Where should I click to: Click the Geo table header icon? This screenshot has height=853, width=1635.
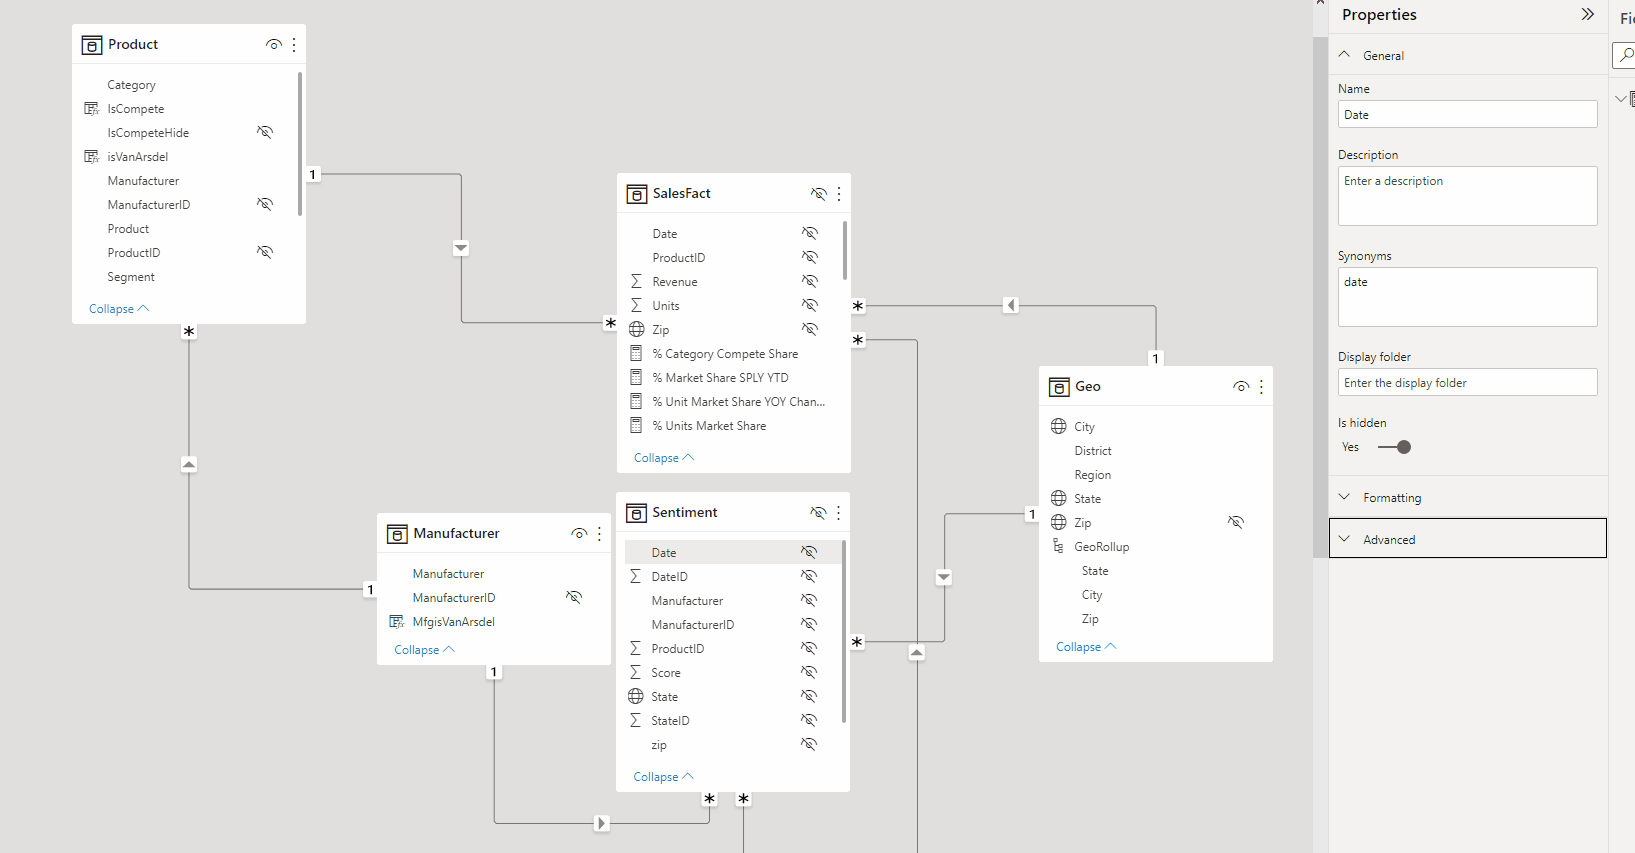click(1059, 387)
